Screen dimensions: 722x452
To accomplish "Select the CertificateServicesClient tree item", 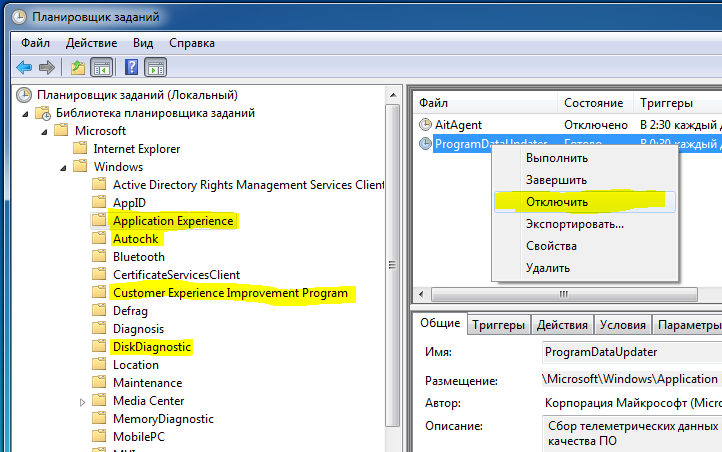I will tap(176, 275).
